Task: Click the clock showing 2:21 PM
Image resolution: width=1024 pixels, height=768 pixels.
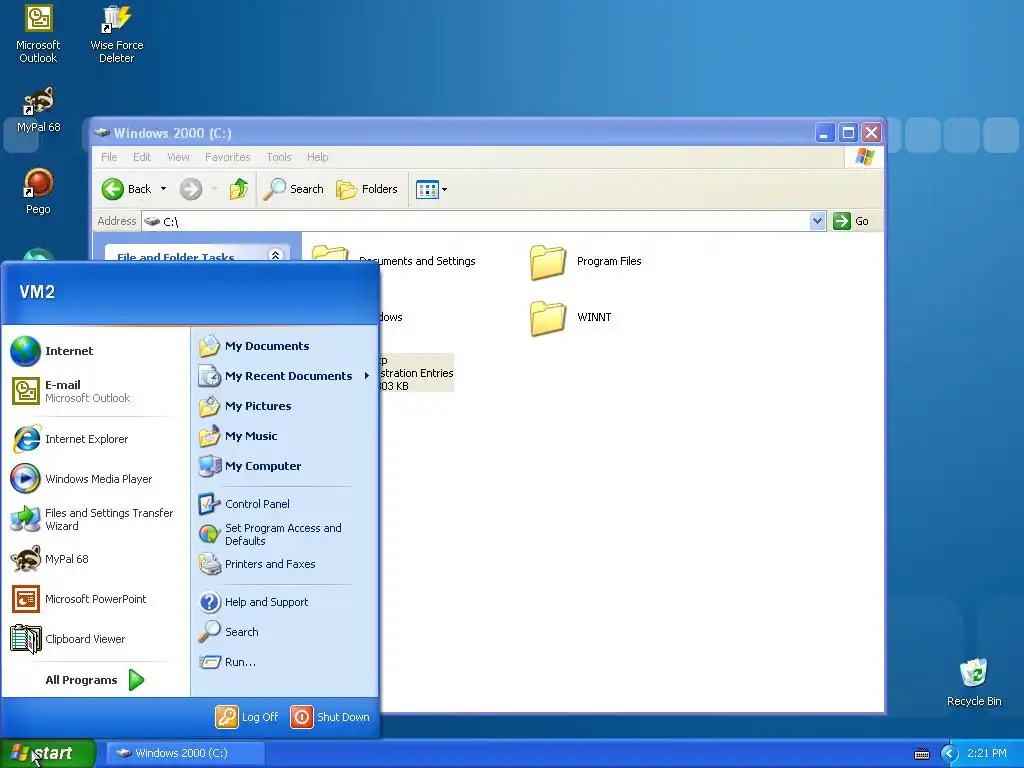Action: pos(987,754)
